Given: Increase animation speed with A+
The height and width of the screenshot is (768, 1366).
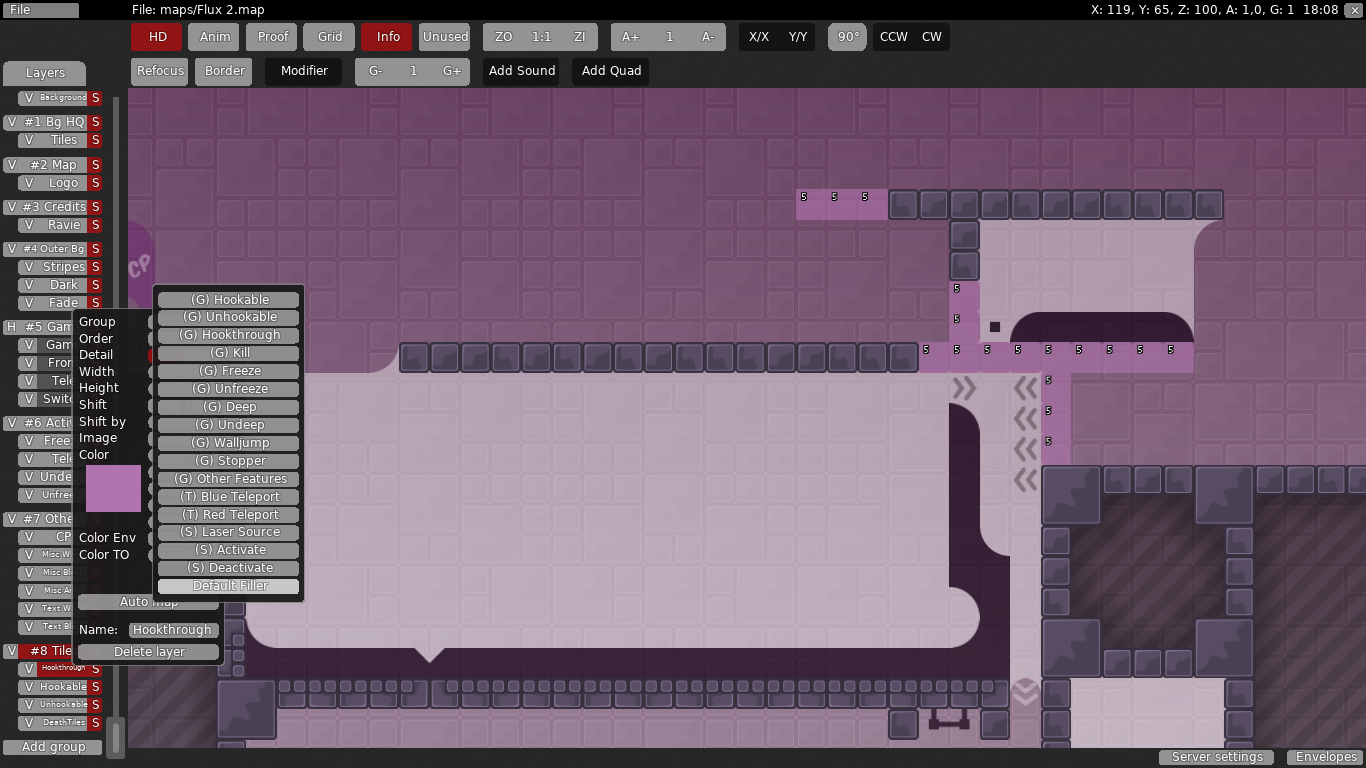Looking at the screenshot, I should coord(630,37).
